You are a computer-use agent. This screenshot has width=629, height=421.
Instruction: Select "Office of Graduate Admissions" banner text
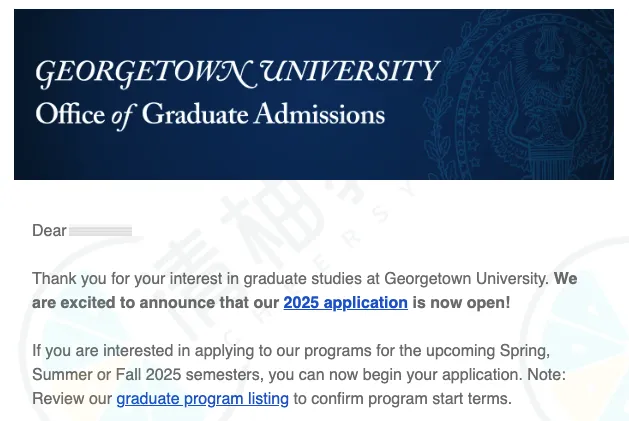coord(210,114)
